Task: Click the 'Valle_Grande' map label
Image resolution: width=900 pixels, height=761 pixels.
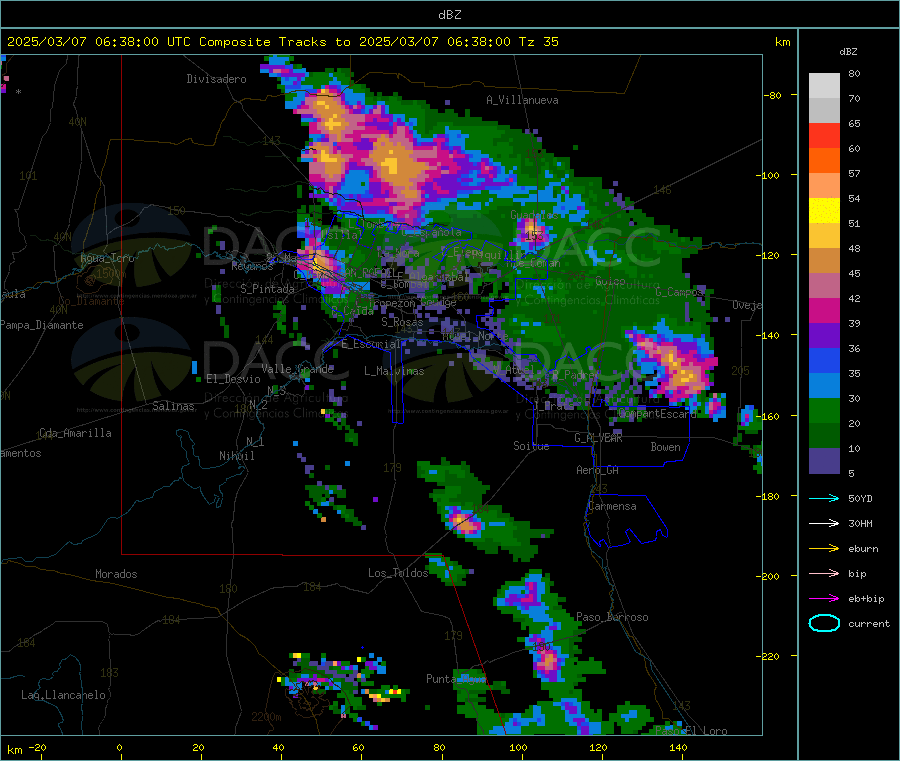Action: pos(297,369)
